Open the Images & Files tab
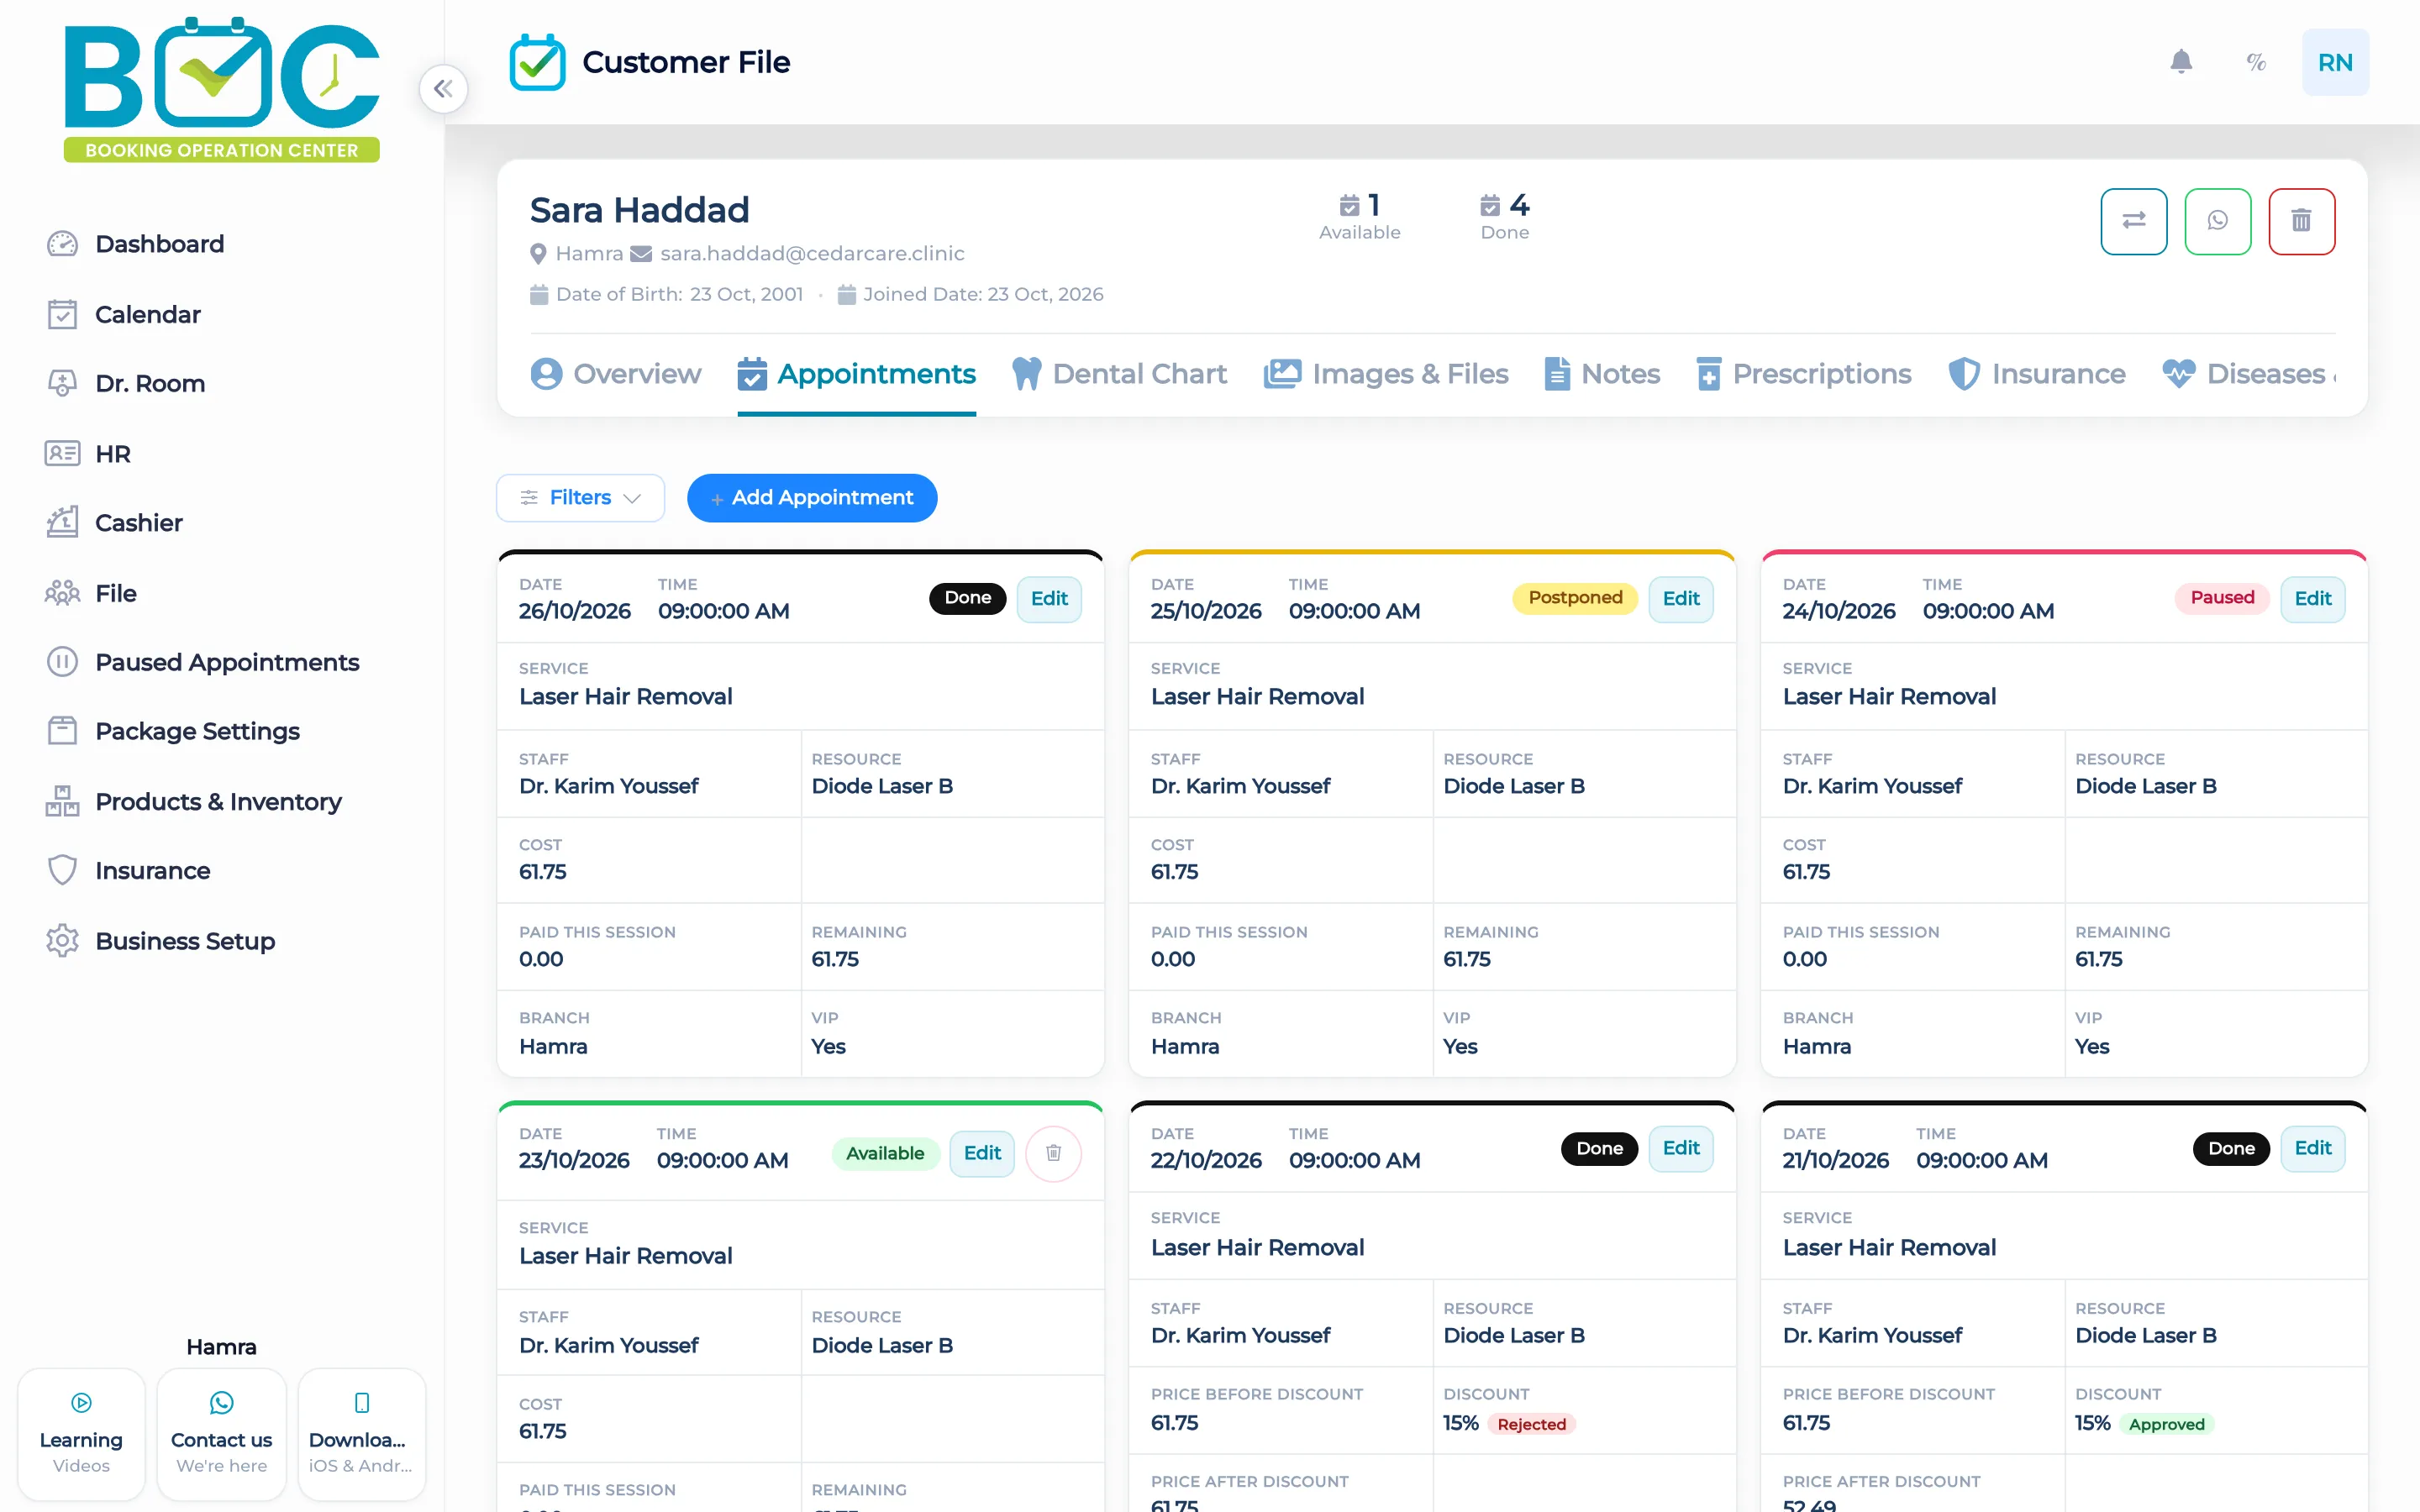The image size is (2420, 1512). [1386, 374]
